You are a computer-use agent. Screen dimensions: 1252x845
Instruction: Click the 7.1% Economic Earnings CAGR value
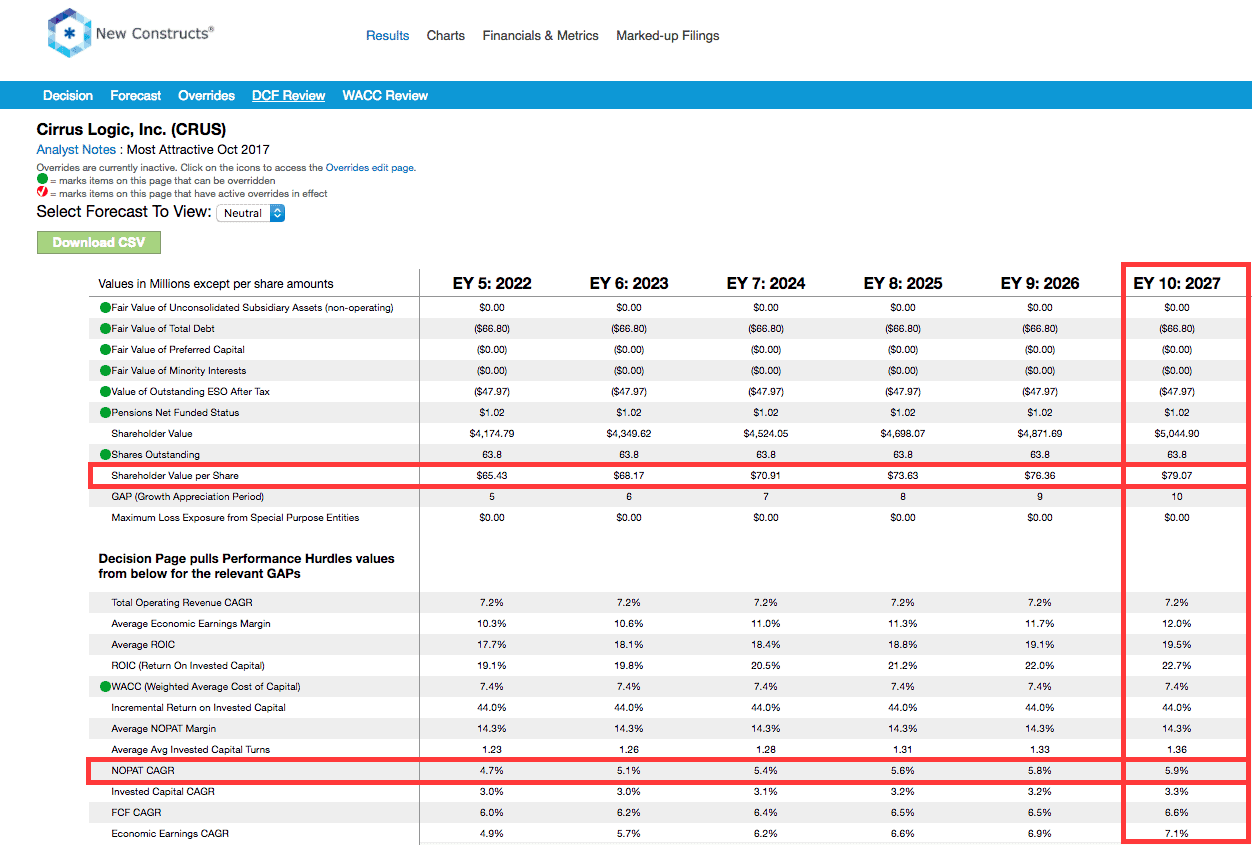(x=1176, y=834)
